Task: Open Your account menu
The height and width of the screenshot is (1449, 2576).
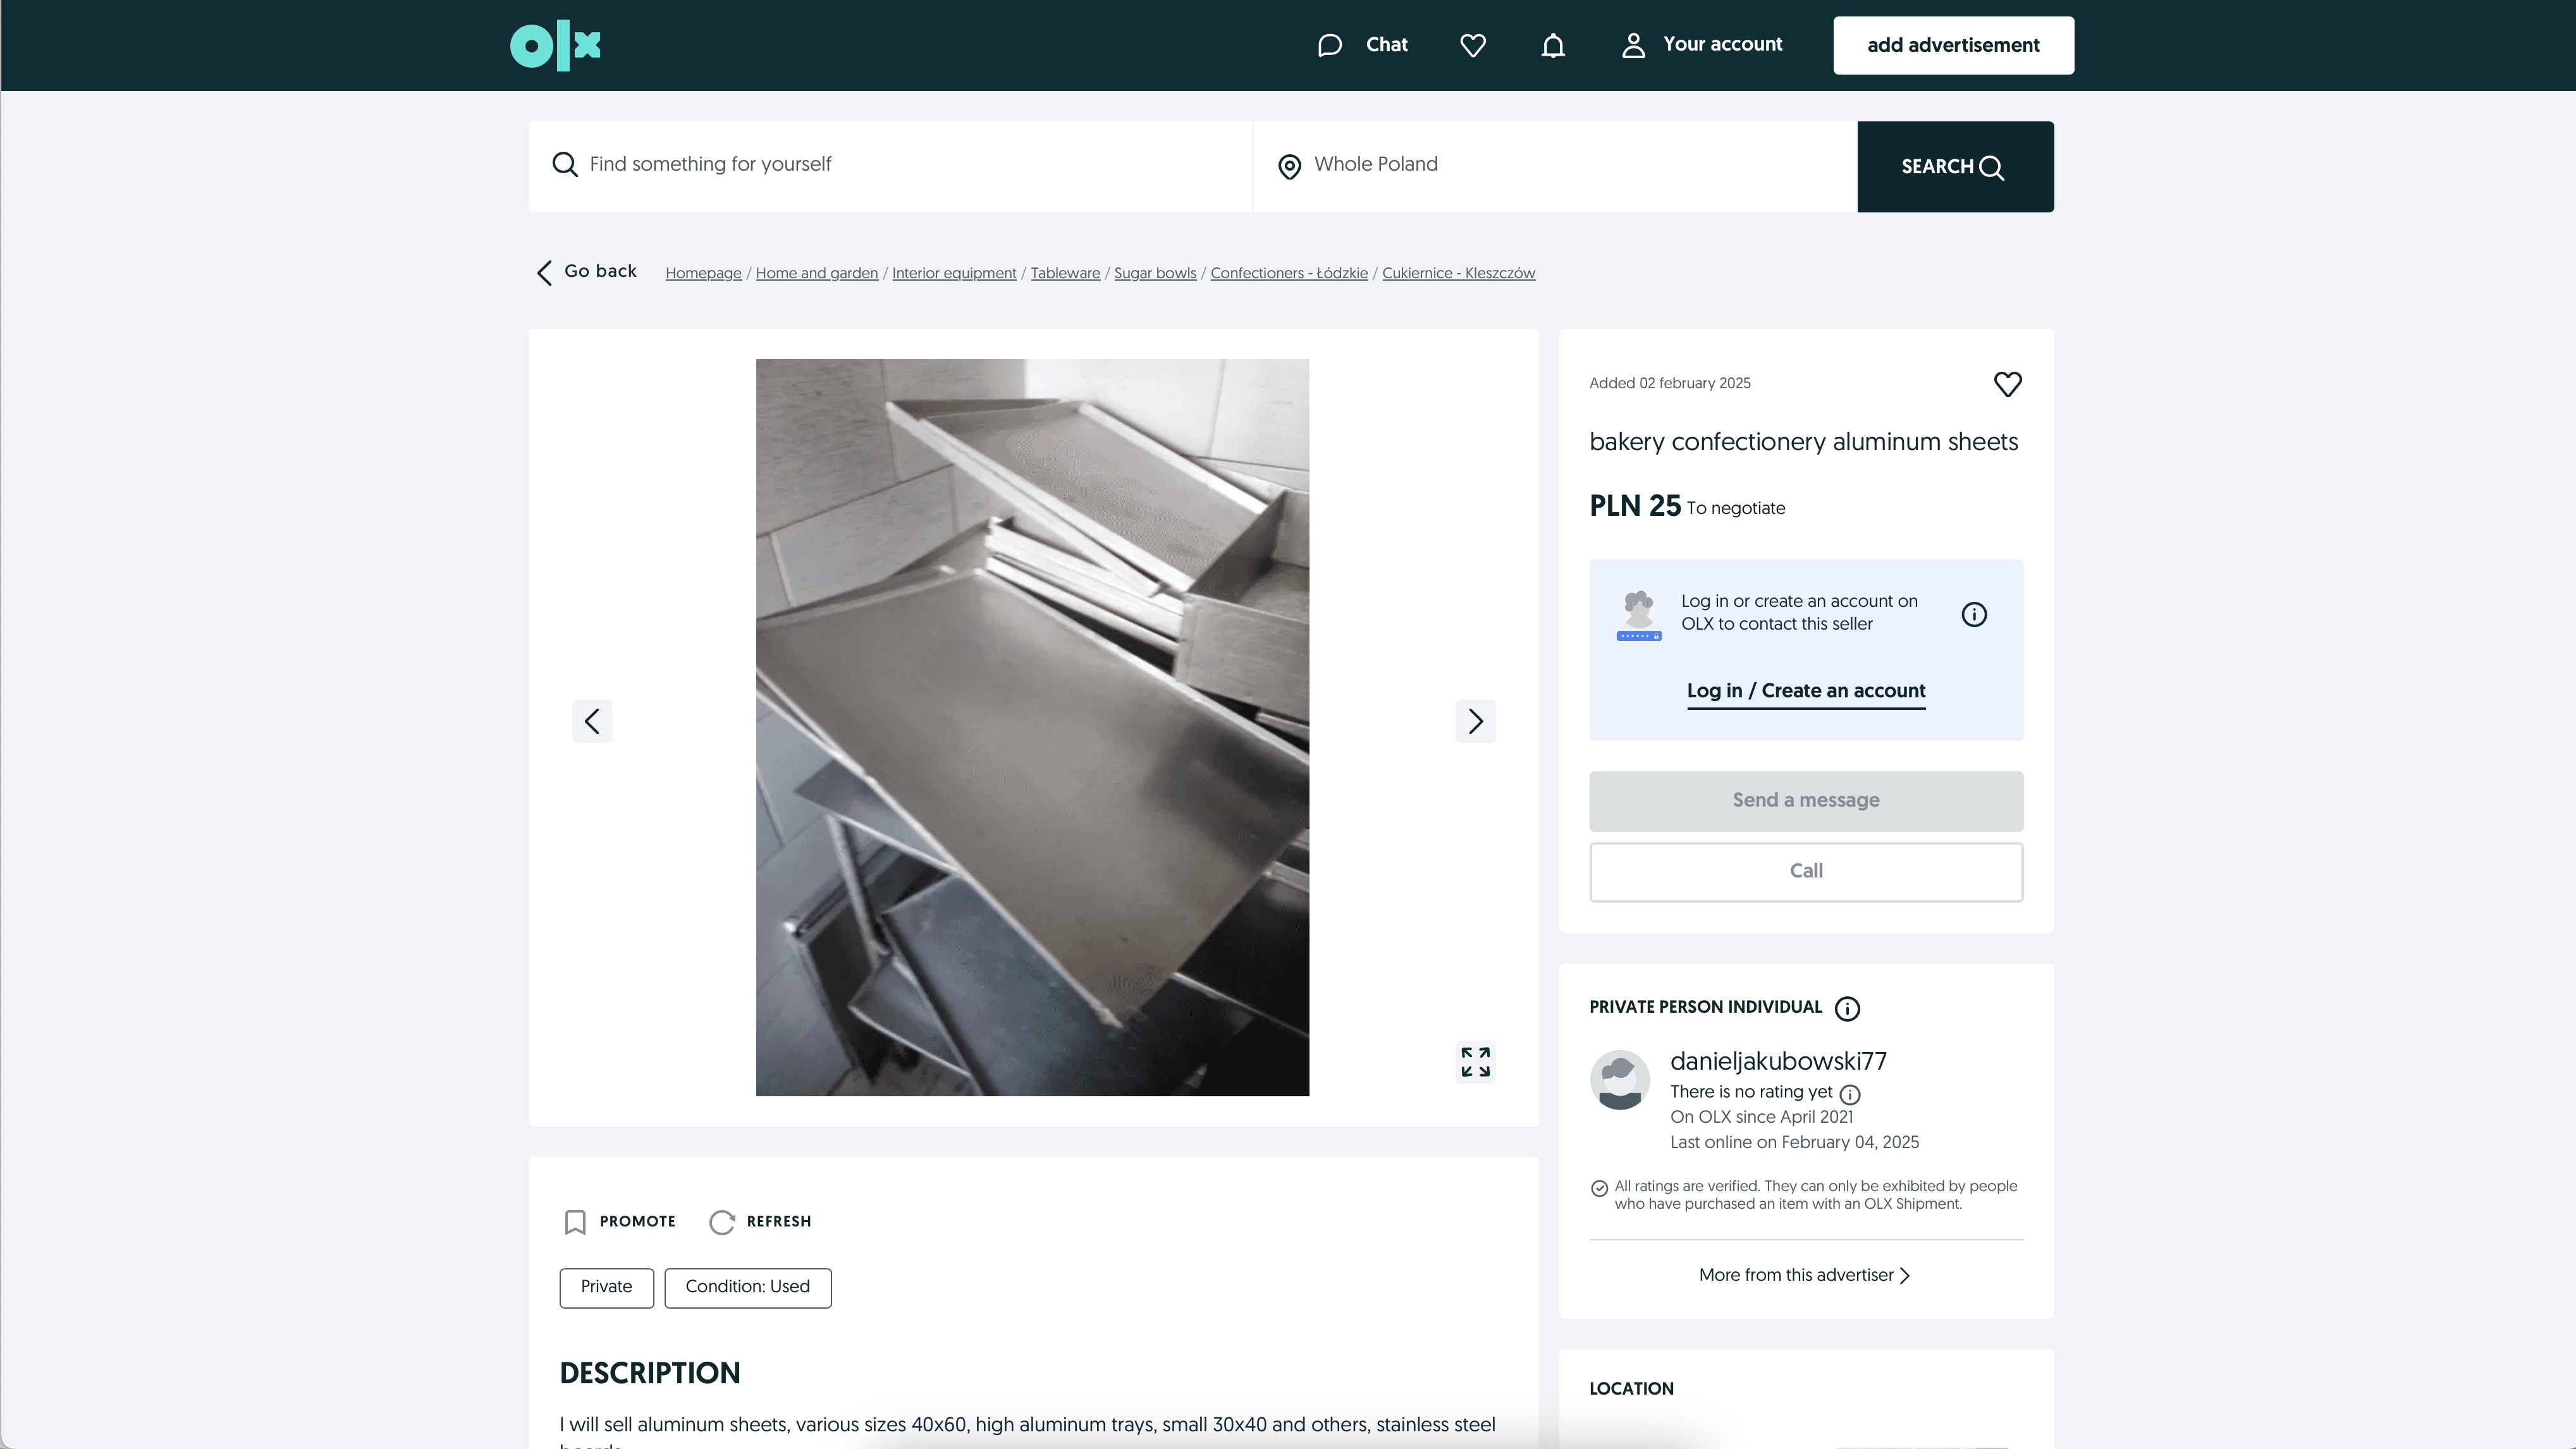Action: [1702, 45]
